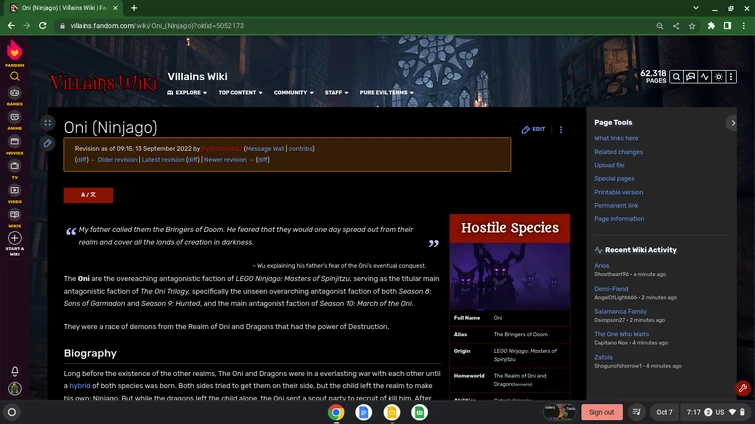The width and height of the screenshot is (755, 424).
Task: Open a new Chrome tab
Action: coord(134,8)
